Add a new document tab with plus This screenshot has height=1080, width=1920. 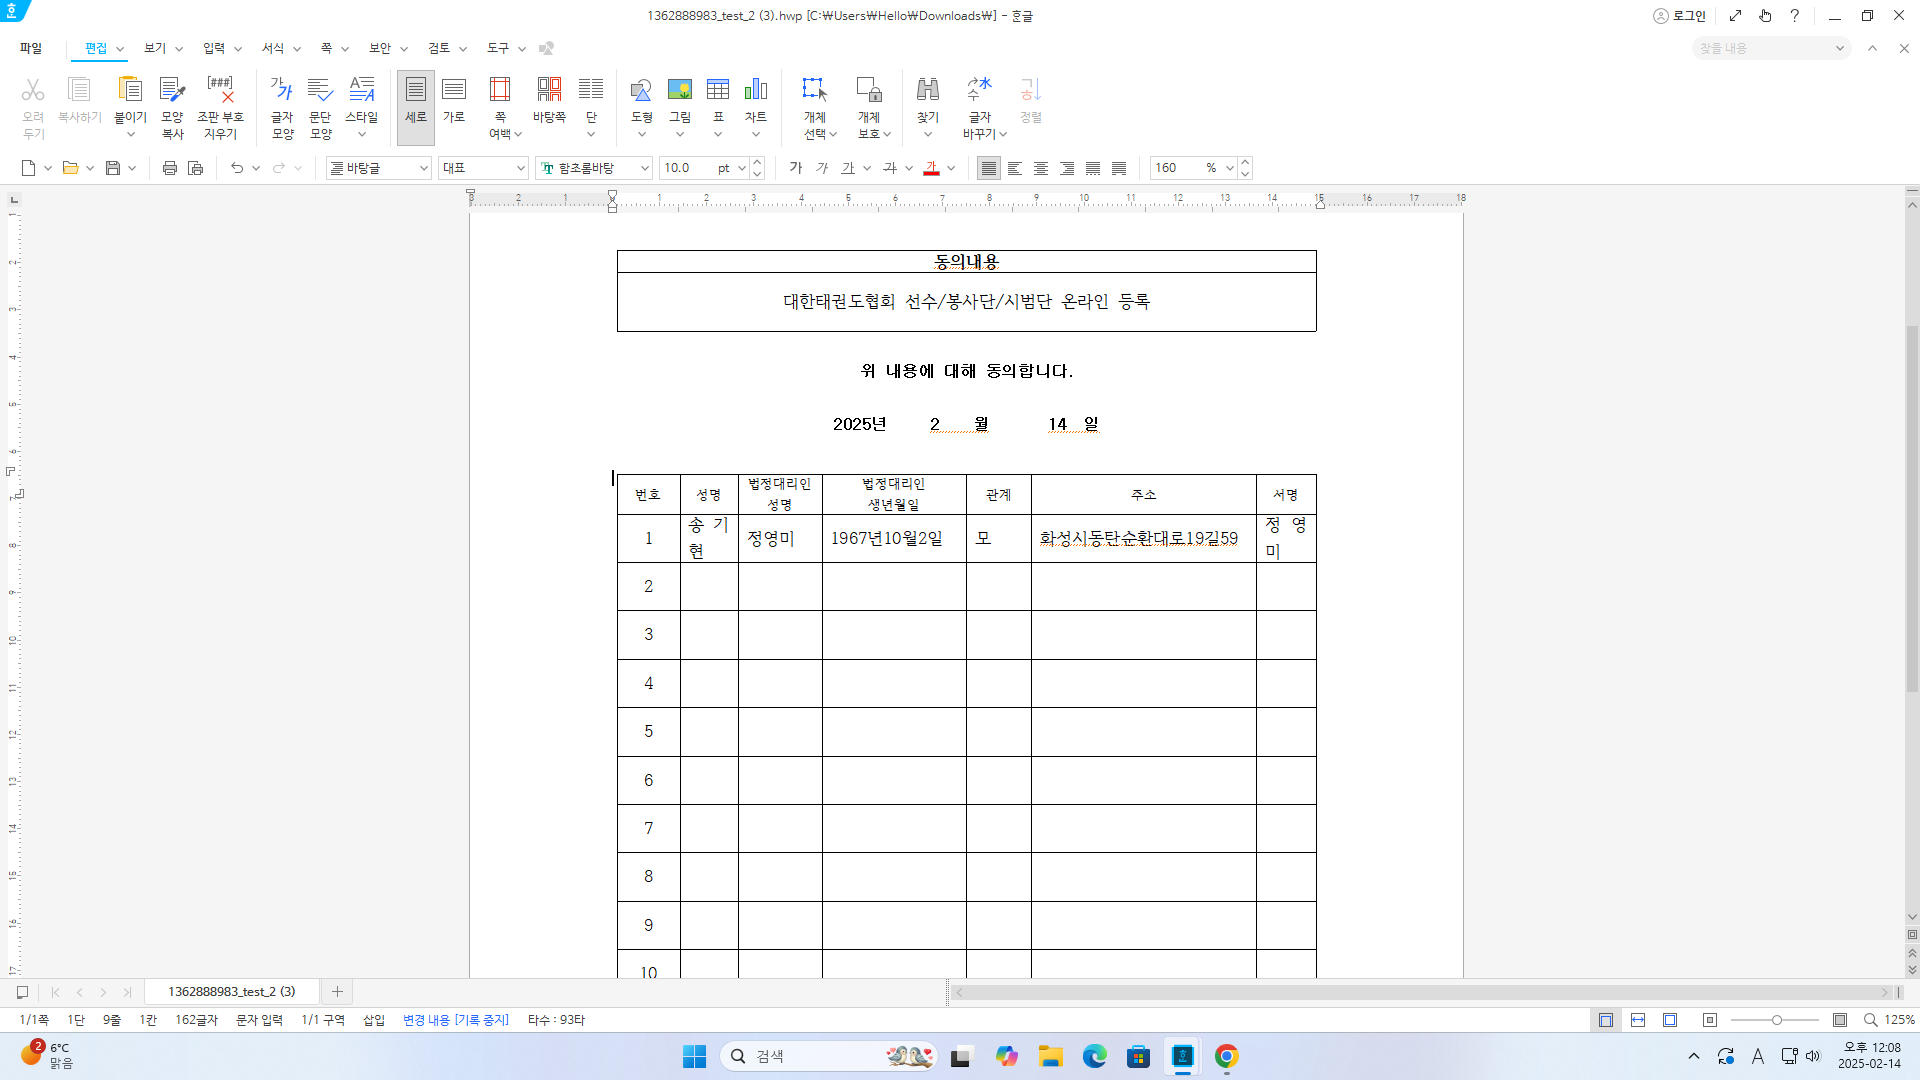point(337,991)
